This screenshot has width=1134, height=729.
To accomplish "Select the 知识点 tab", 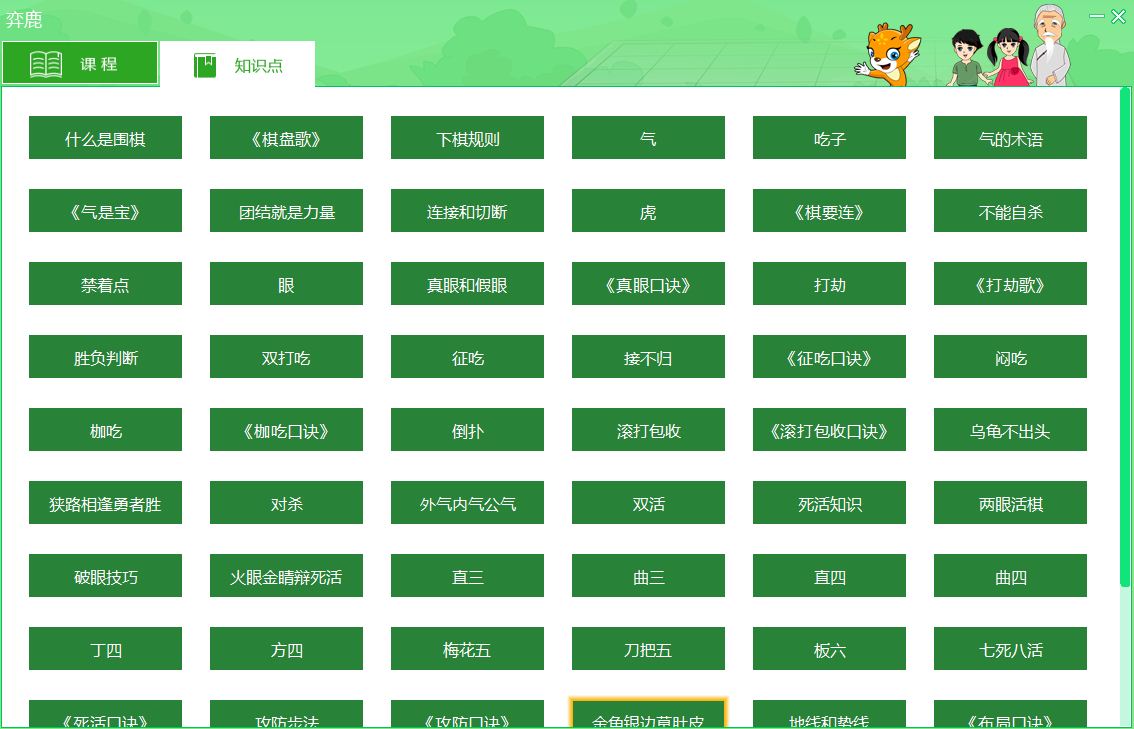I will click(238, 66).
